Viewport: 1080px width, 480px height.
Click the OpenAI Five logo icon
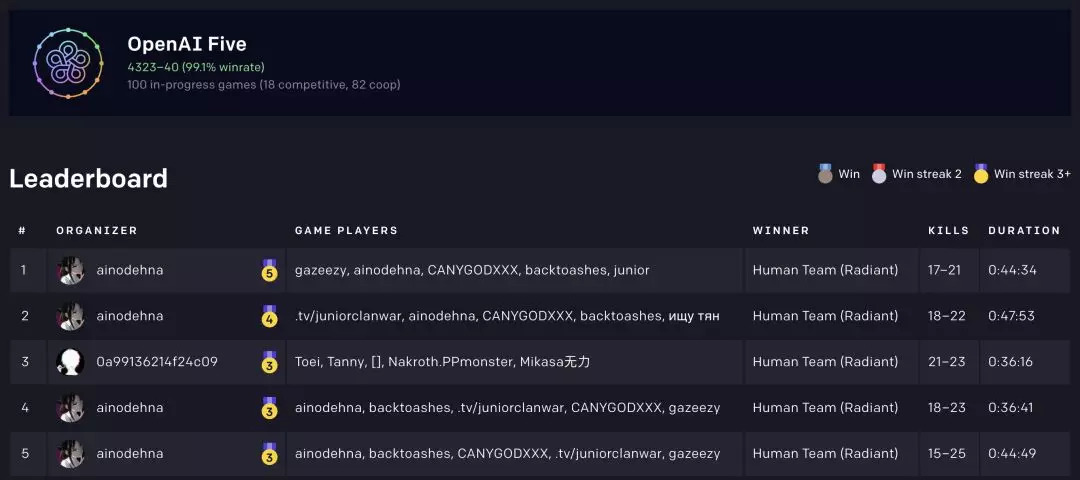[68, 63]
